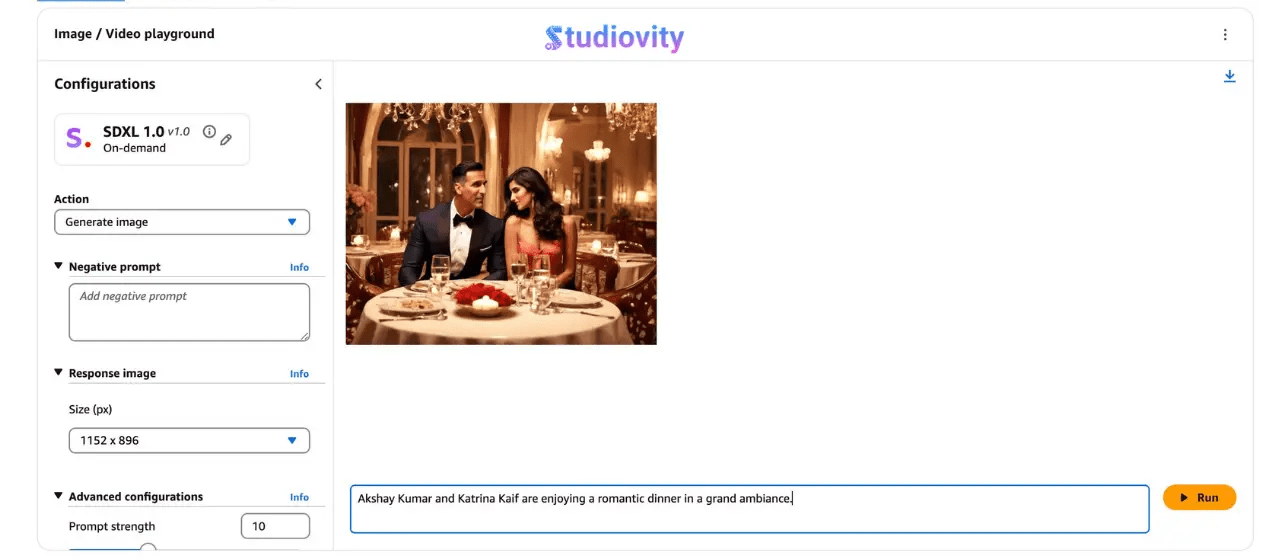Open Info link for Negative prompt

(x=299, y=267)
